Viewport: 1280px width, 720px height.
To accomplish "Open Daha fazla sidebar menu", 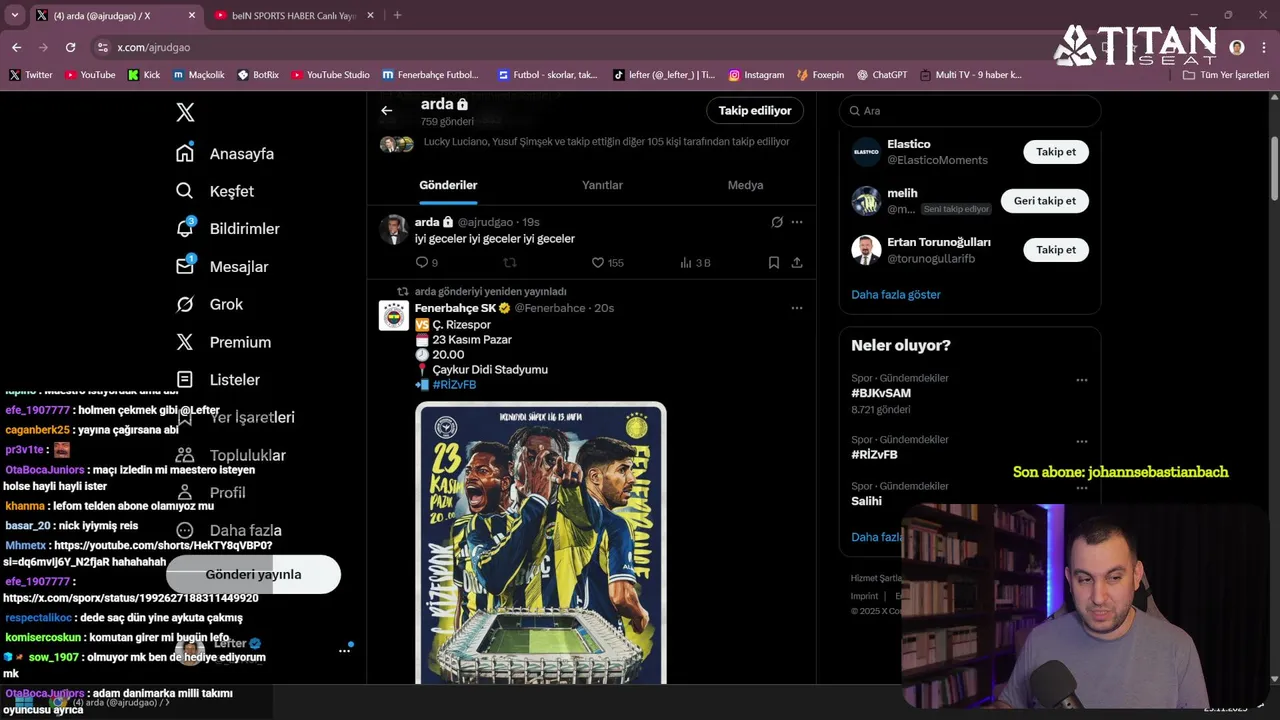I will click(x=229, y=530).
